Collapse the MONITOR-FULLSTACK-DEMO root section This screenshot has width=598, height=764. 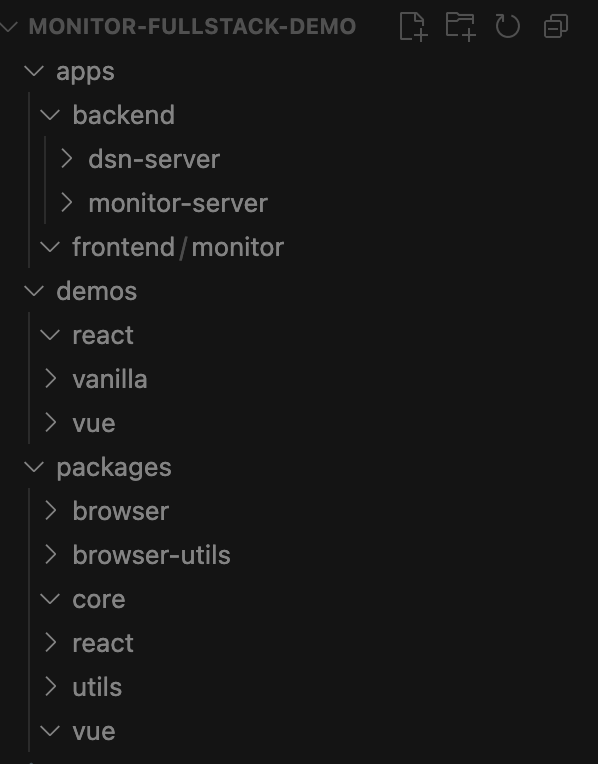9,26
